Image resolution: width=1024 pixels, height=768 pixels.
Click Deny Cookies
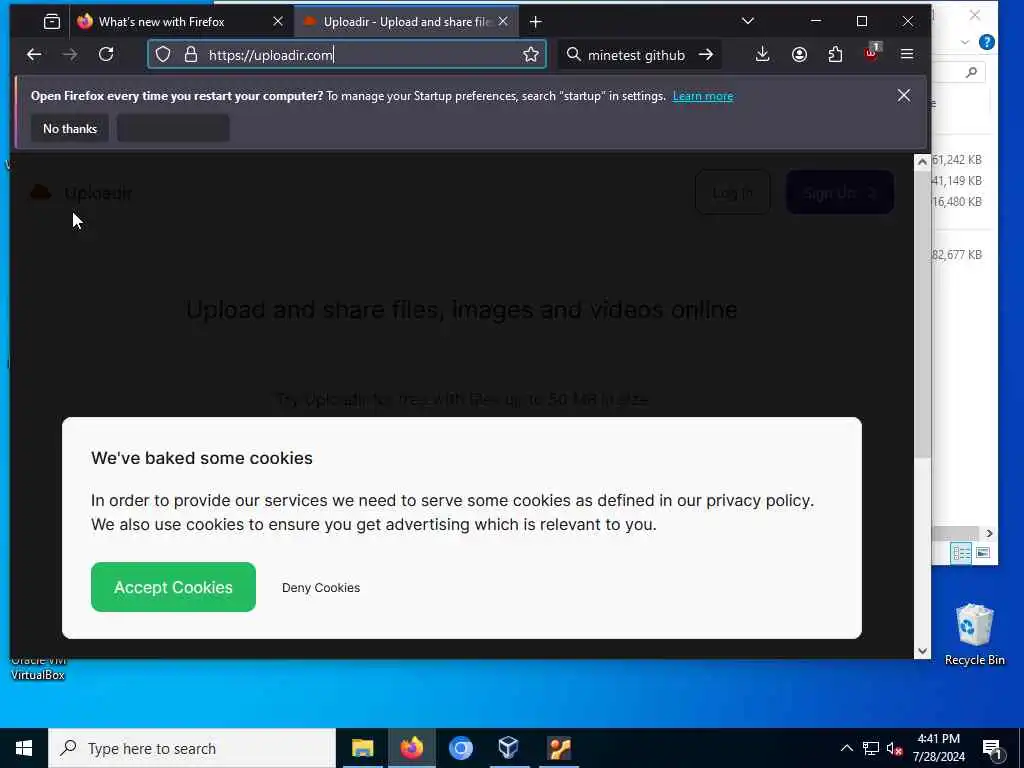321,588
